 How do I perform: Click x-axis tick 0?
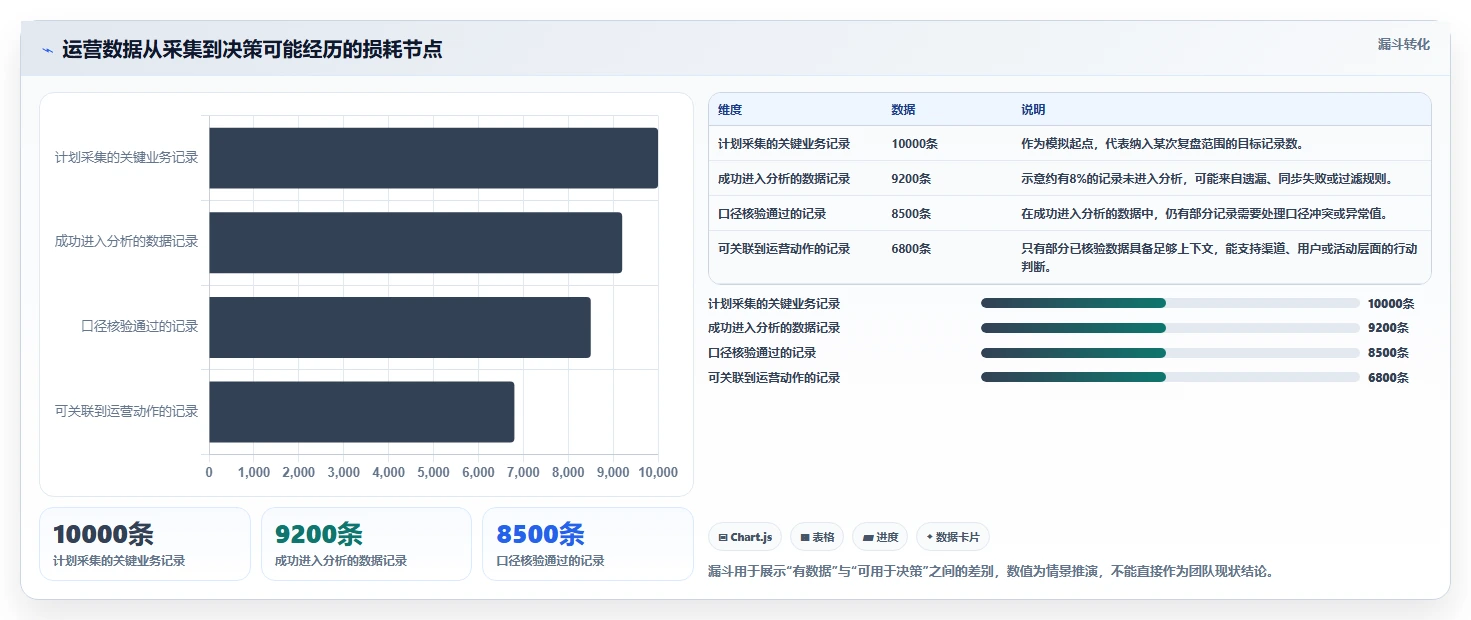(x=209, y=473)
